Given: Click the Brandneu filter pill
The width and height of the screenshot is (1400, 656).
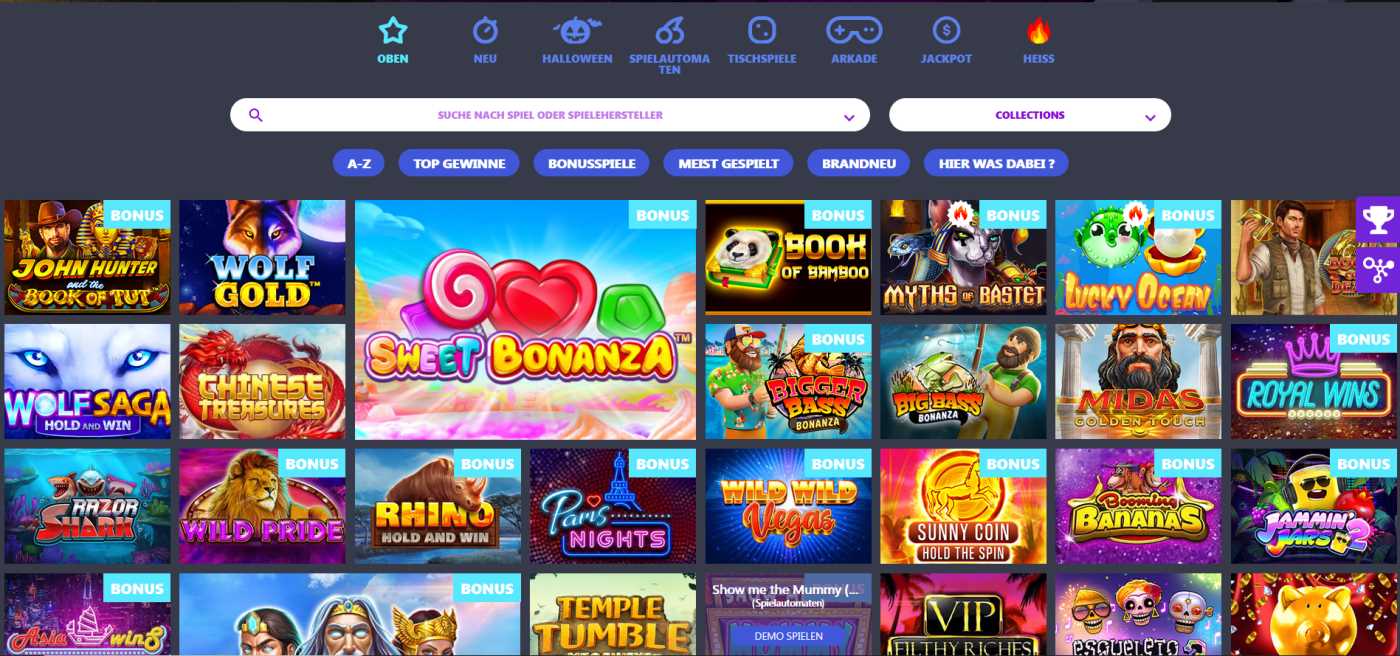Looking at the screenshot, I should coord(859,163).
